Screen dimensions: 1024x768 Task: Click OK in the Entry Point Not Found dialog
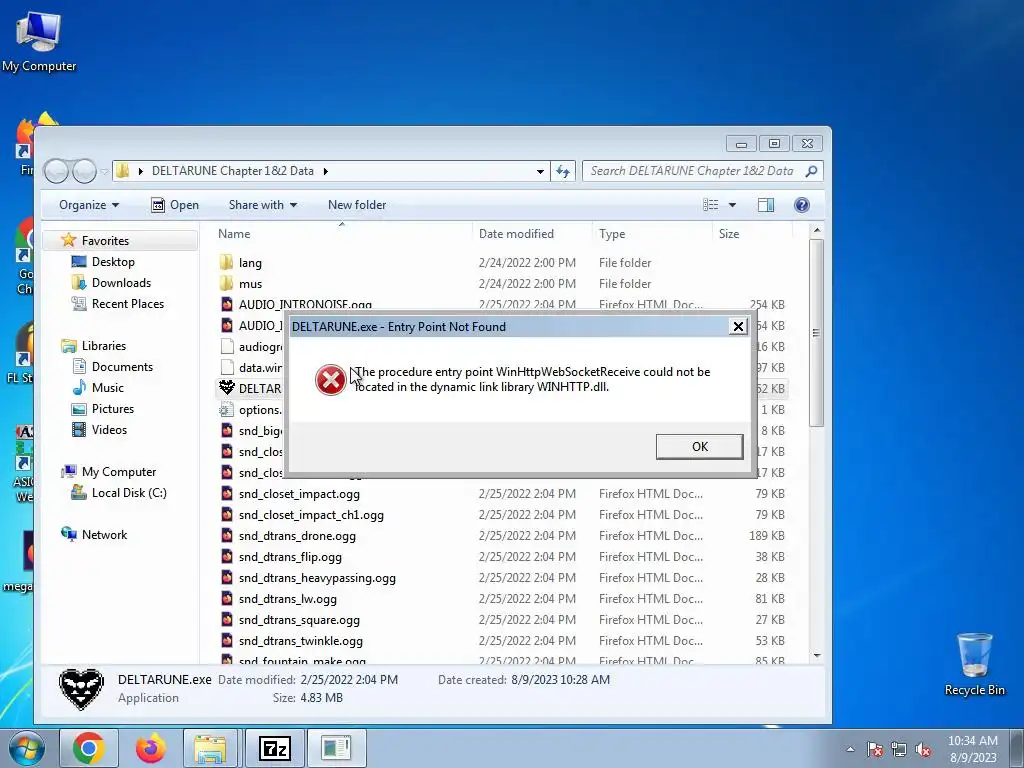(699, 447)
